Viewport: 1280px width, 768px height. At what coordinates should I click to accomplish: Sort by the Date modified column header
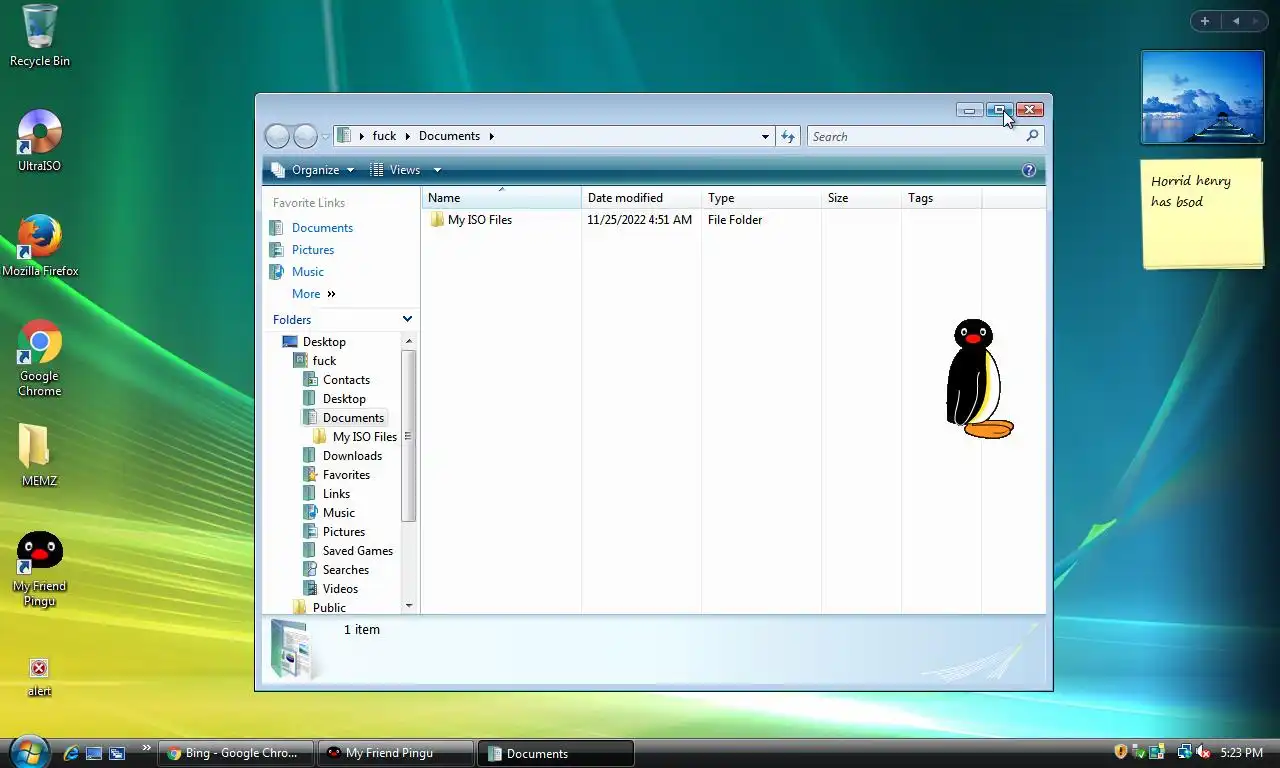coord(641,198)
